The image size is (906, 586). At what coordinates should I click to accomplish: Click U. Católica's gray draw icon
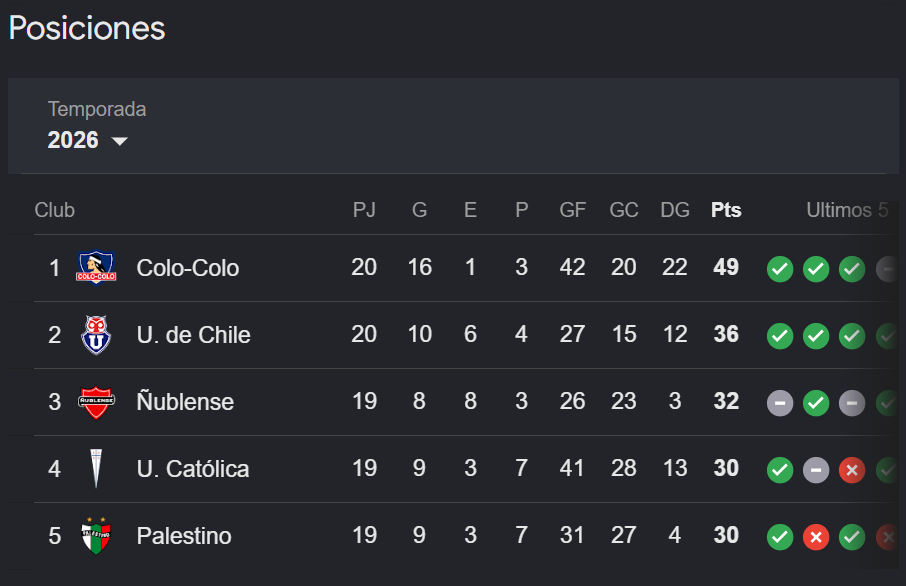(816, 470)
